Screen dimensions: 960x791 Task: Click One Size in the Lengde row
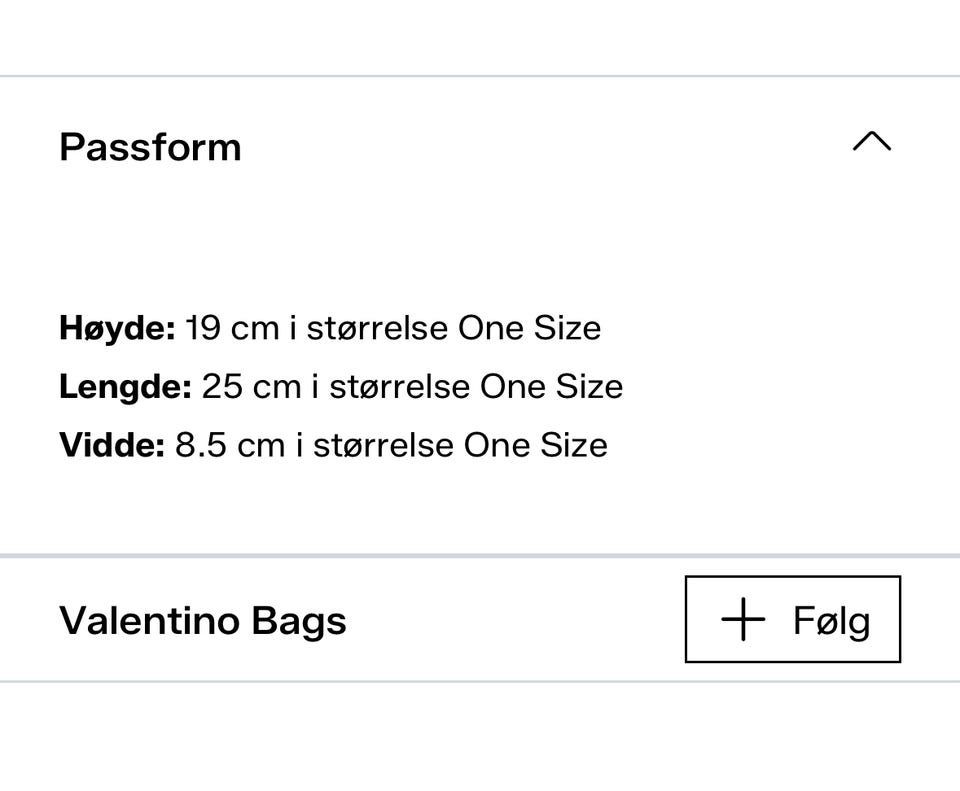coord(552,386)
